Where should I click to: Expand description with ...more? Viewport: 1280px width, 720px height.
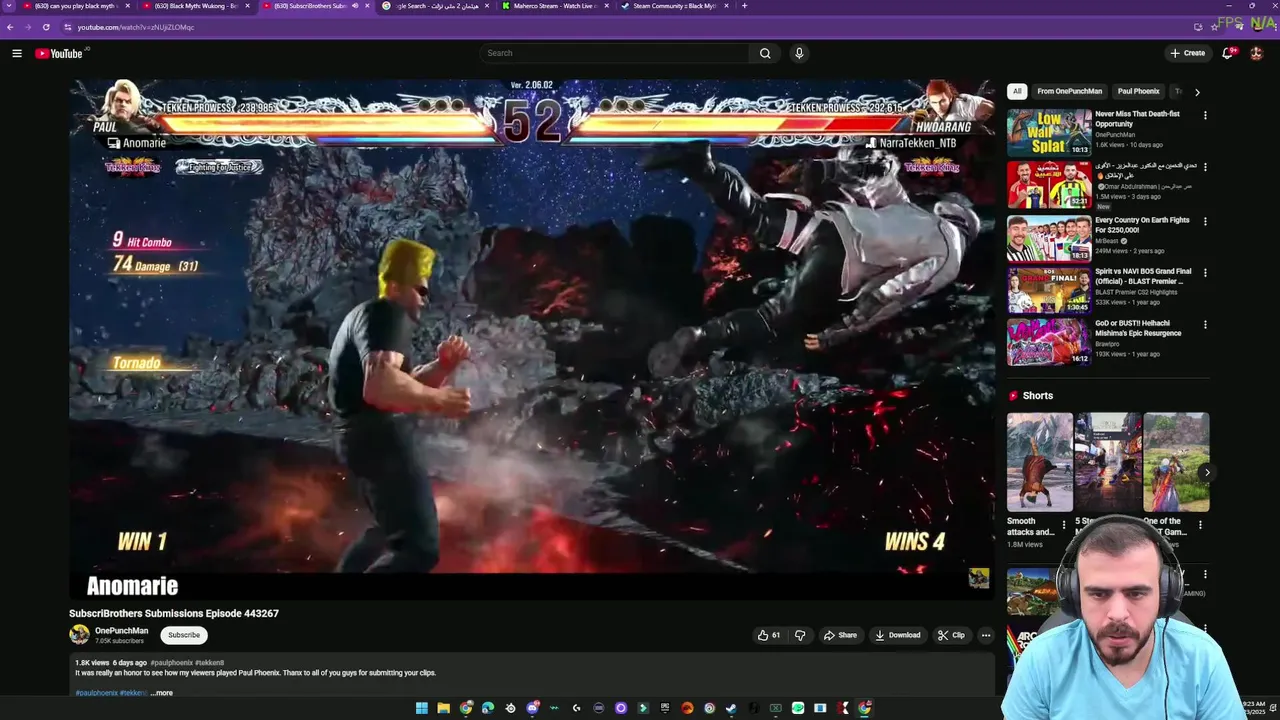pos(162,693)
